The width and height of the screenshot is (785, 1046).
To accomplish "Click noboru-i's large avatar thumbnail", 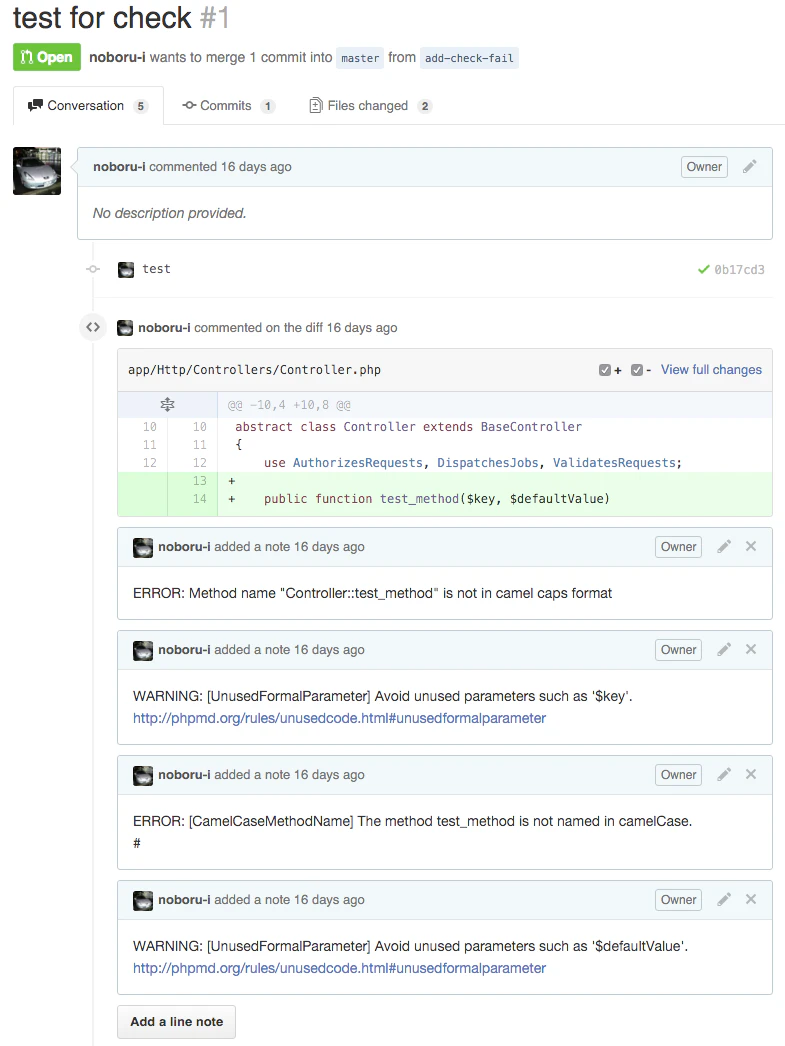I will (x=37, y=171).
